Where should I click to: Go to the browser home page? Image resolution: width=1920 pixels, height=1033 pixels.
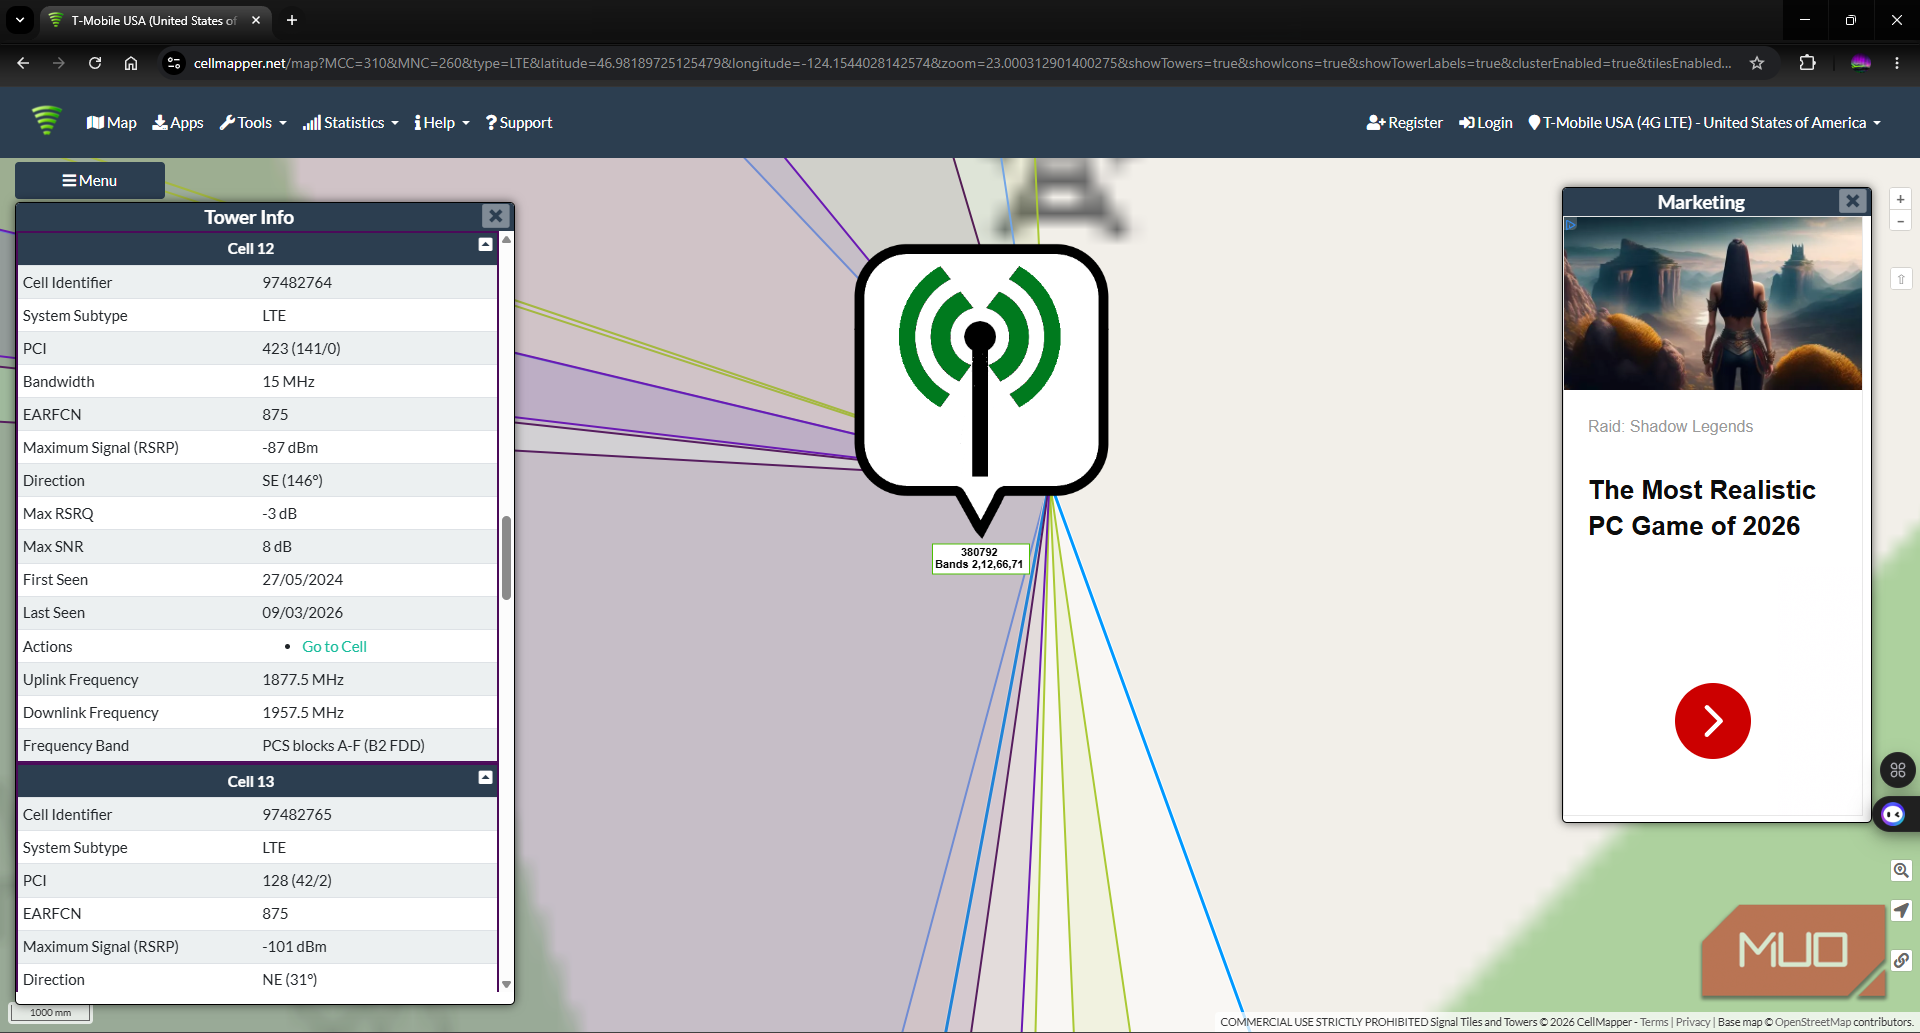[x=131, y=63]
